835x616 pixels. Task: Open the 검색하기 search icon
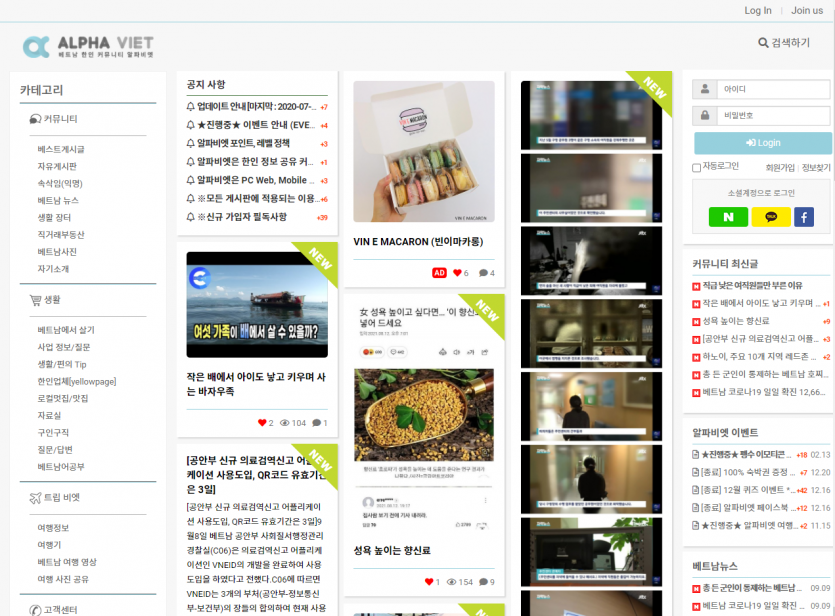pyautogui.click(x=764, y=43)
